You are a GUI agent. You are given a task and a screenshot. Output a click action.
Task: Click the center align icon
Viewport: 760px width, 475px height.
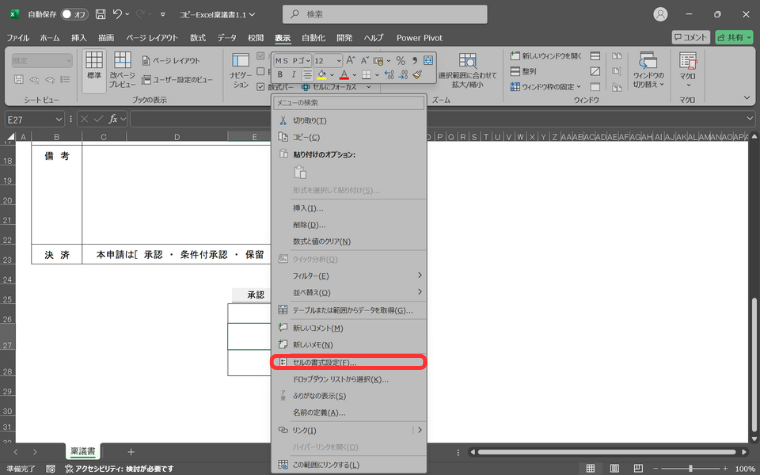(x=306, y=75)
